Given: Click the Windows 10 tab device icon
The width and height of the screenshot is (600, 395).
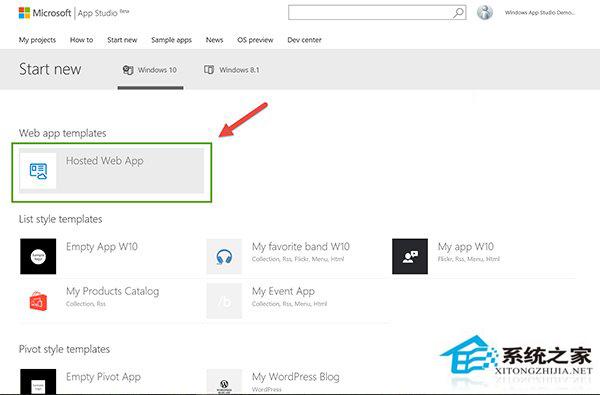Looking at the screenshot, I should coord(128,70).
